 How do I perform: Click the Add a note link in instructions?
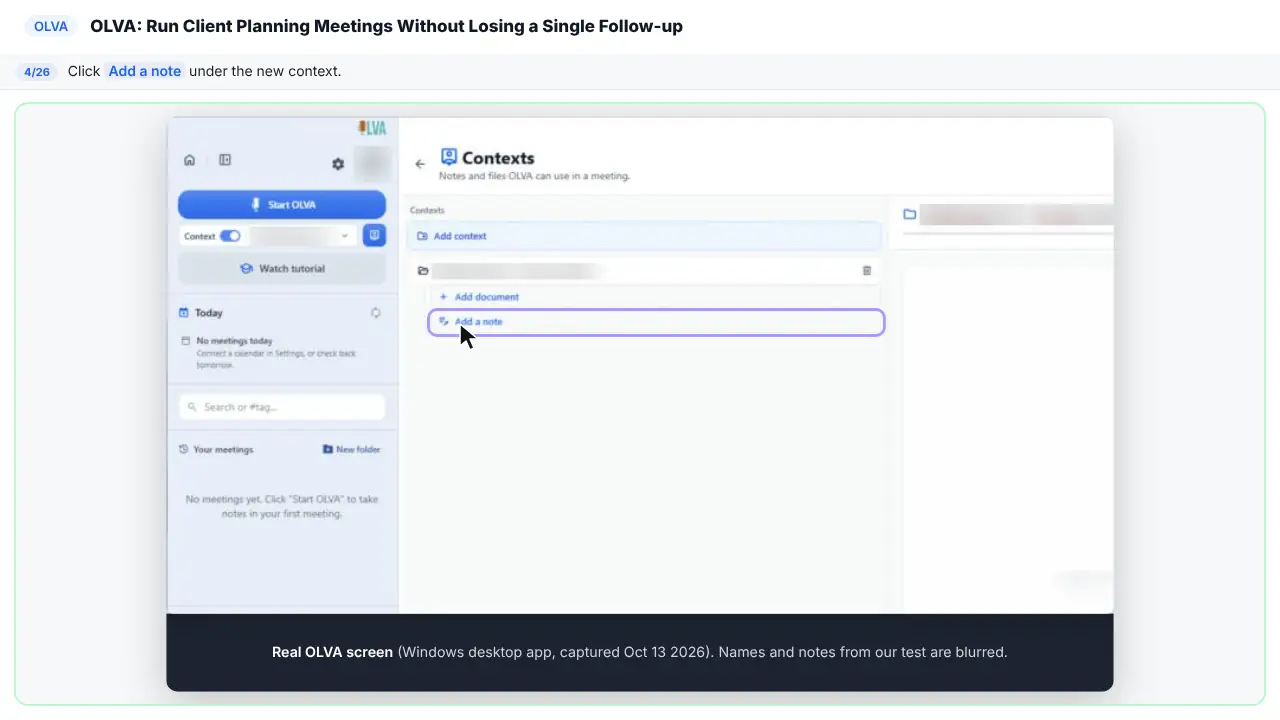[x=145, y=71]
